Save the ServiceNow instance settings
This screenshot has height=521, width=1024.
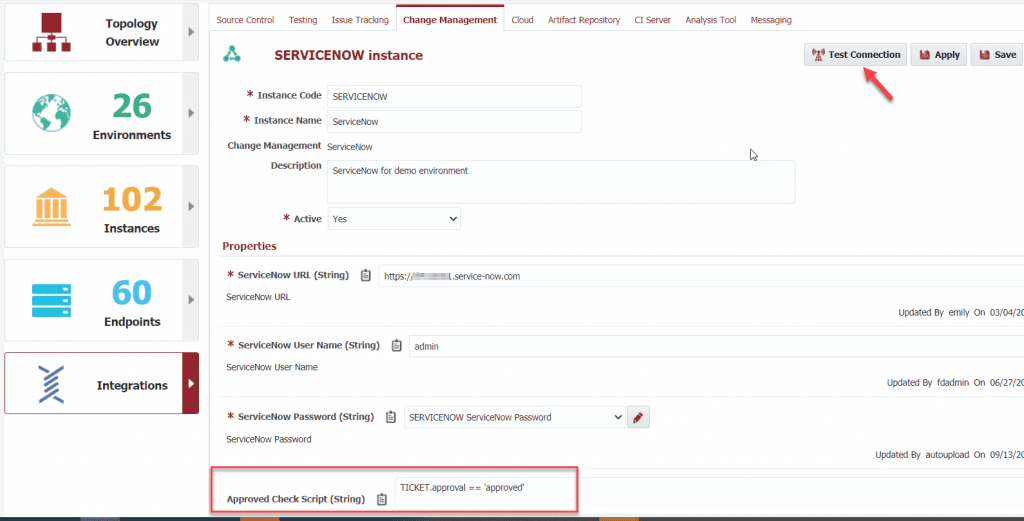pos(996,55)
